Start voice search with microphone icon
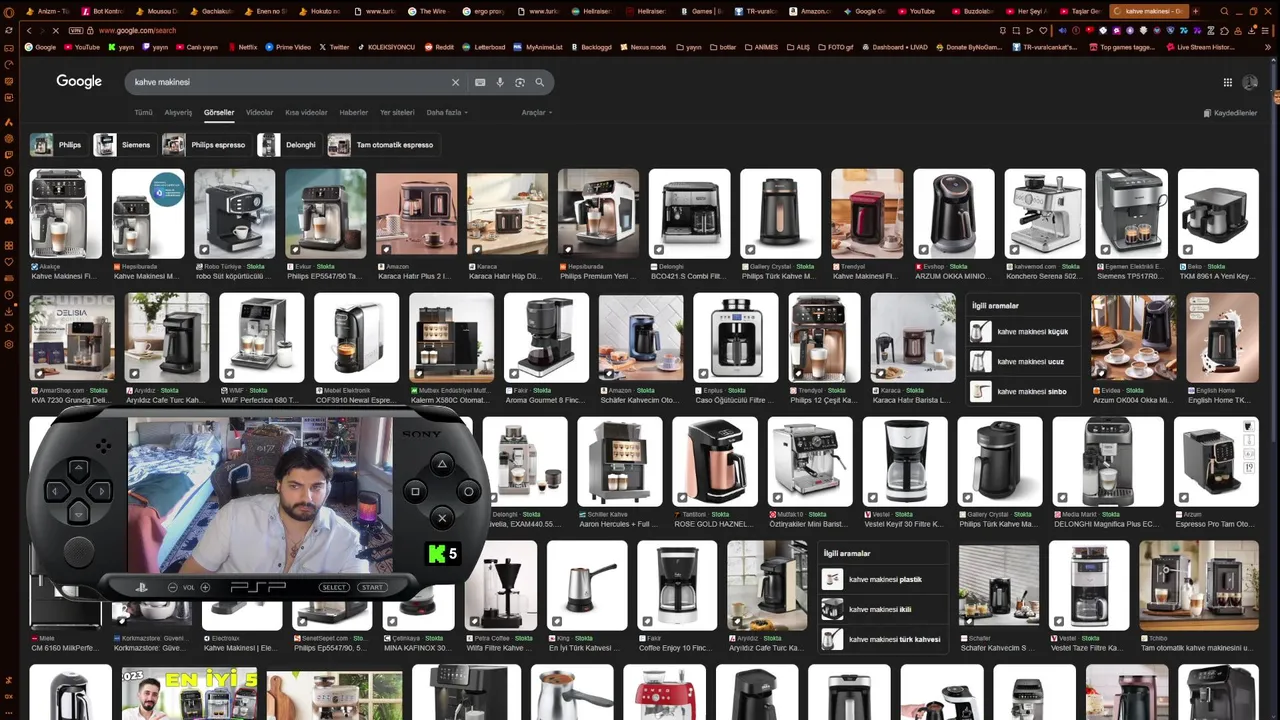This screenshot has width=1280, height=720. tap(500, 82)
